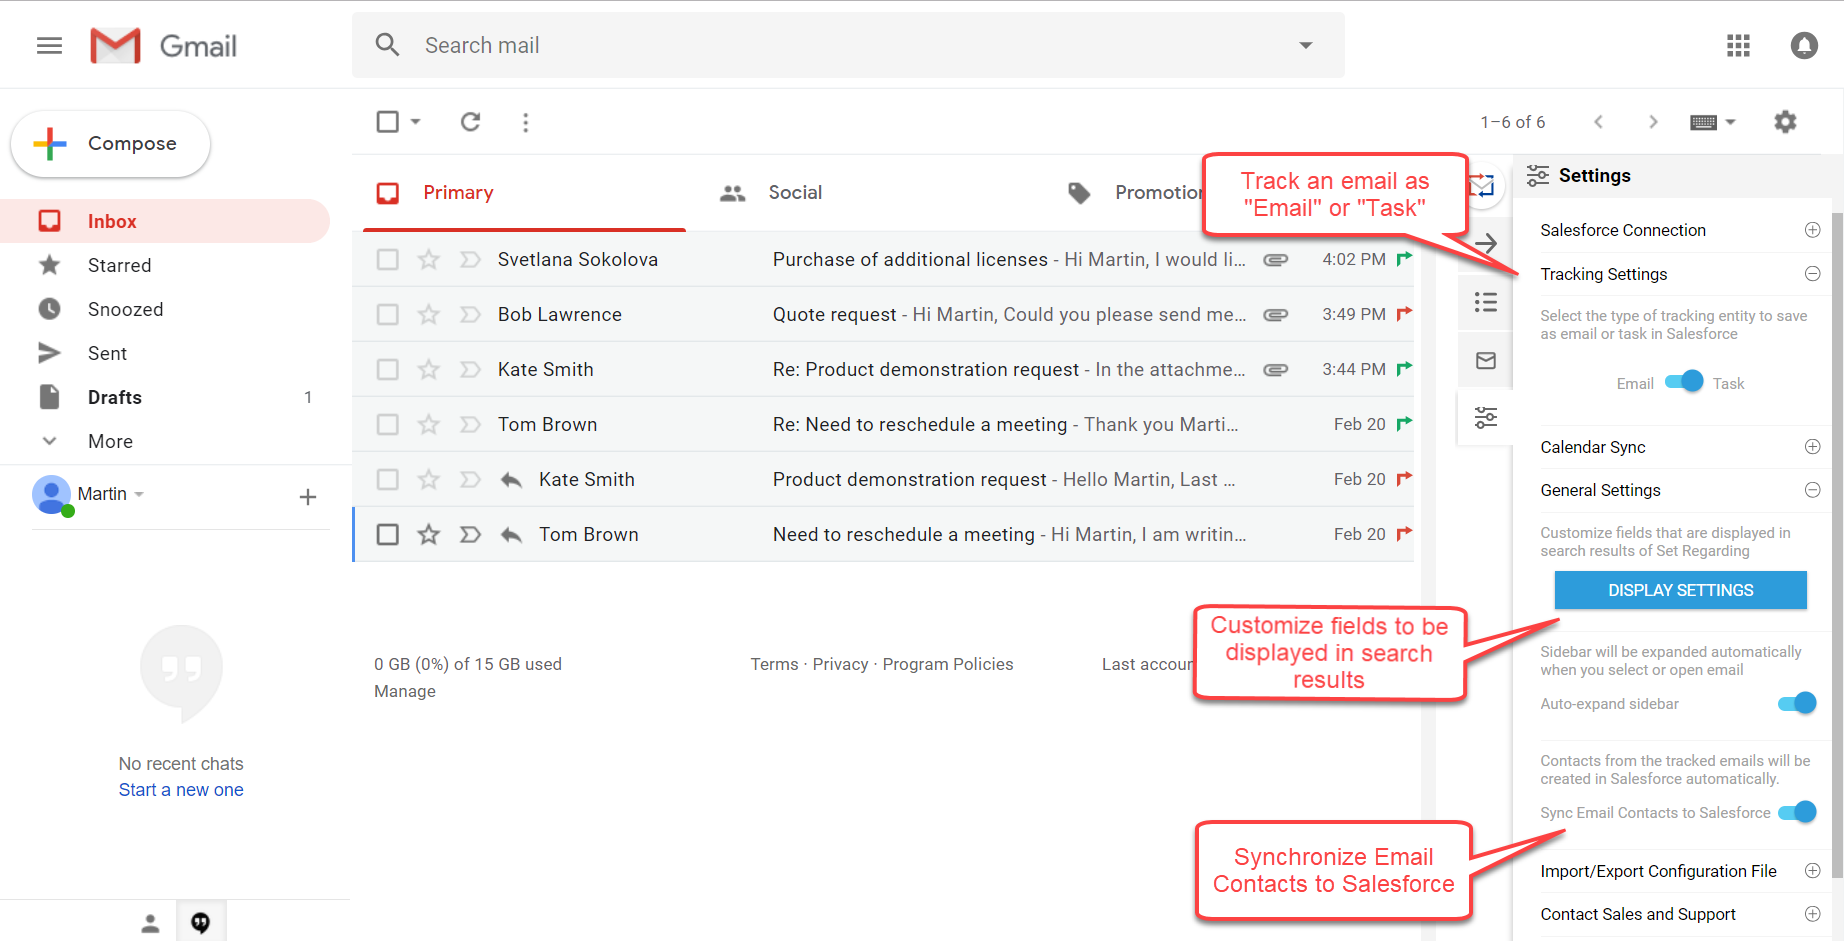Image resolution: width=1844 pixels, height=941 pixels.
Task: Switch to the Social tab
Action: (795, 193)
